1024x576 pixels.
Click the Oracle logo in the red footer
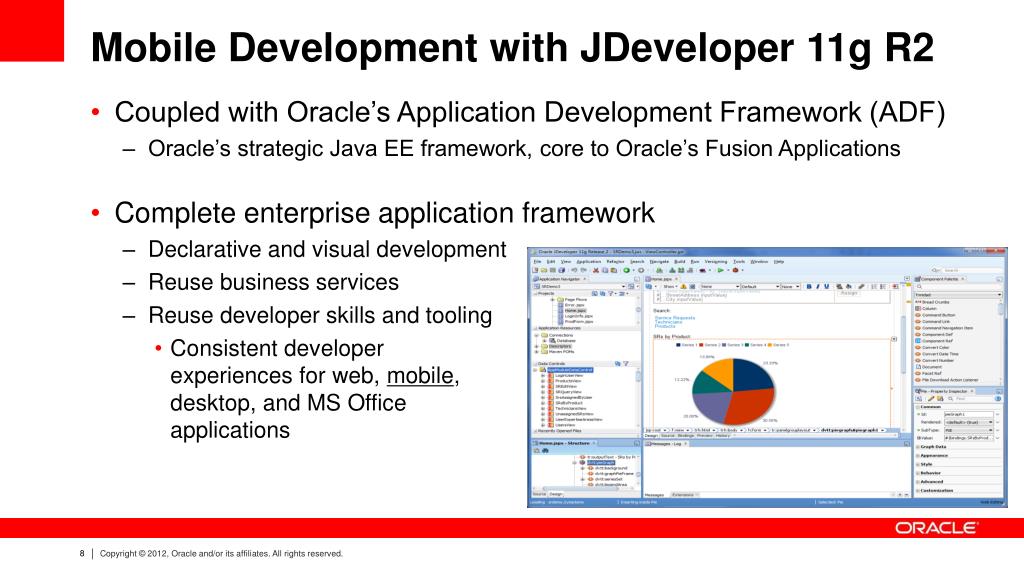(x=936, y=528)
